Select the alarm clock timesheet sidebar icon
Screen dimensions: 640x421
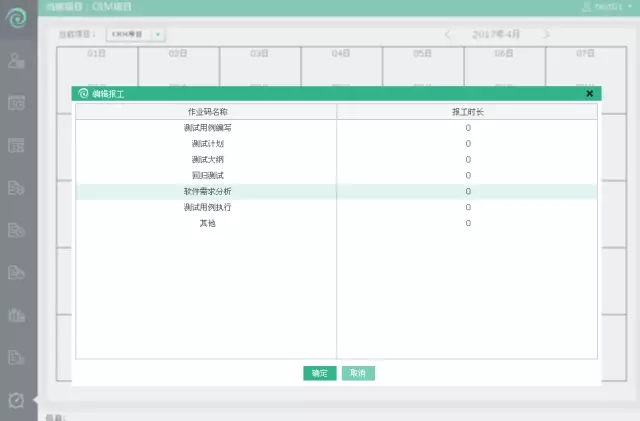[16, 400]
